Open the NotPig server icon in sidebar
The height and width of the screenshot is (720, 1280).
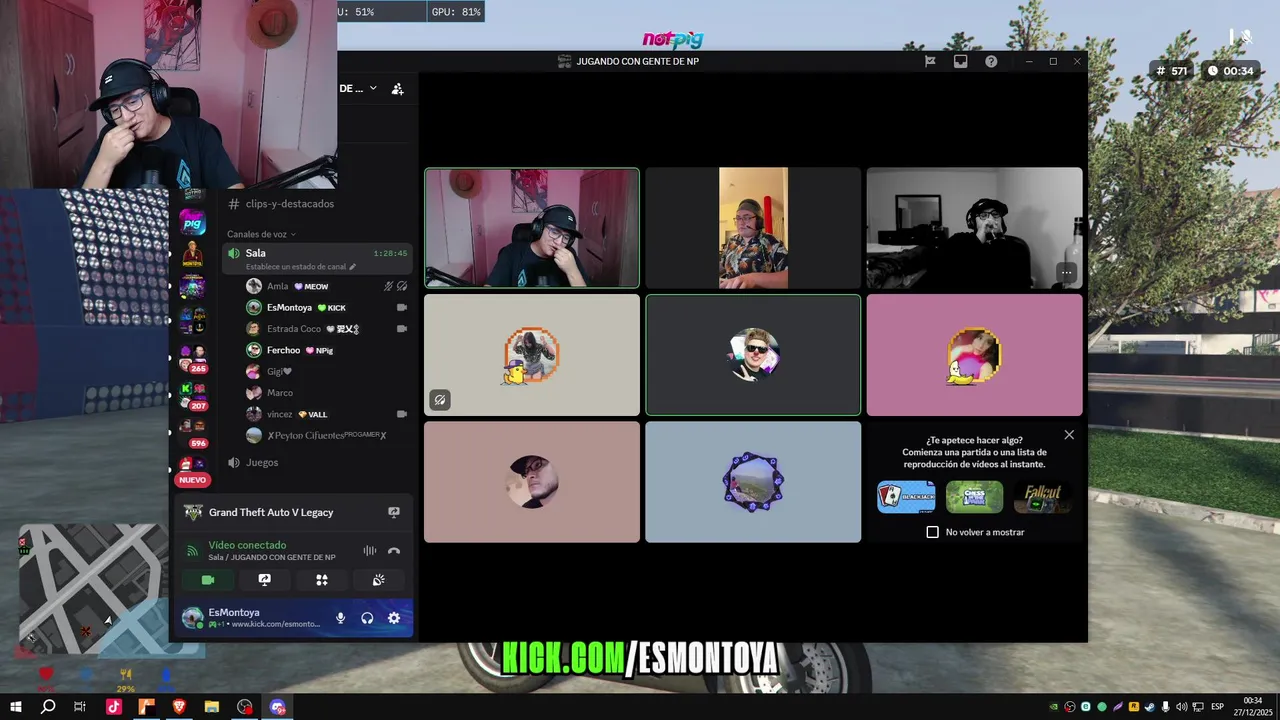192,222
